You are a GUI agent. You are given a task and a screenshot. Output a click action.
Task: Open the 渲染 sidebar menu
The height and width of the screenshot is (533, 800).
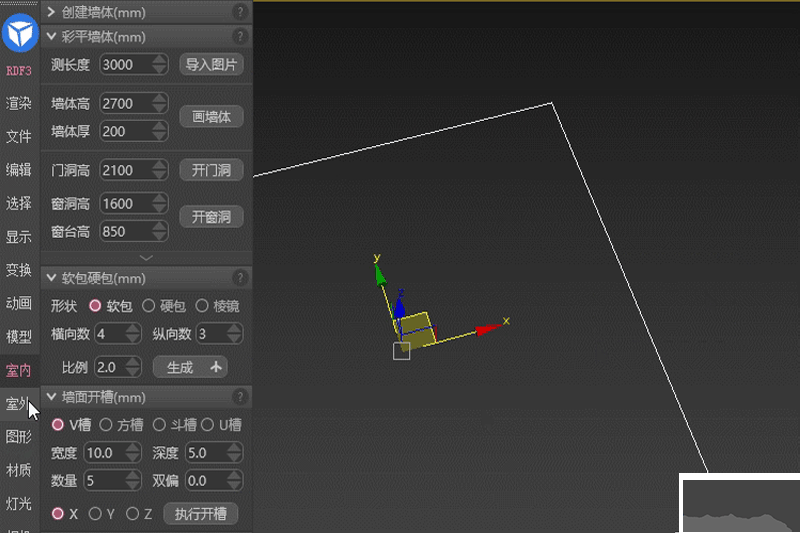[19, 103]
